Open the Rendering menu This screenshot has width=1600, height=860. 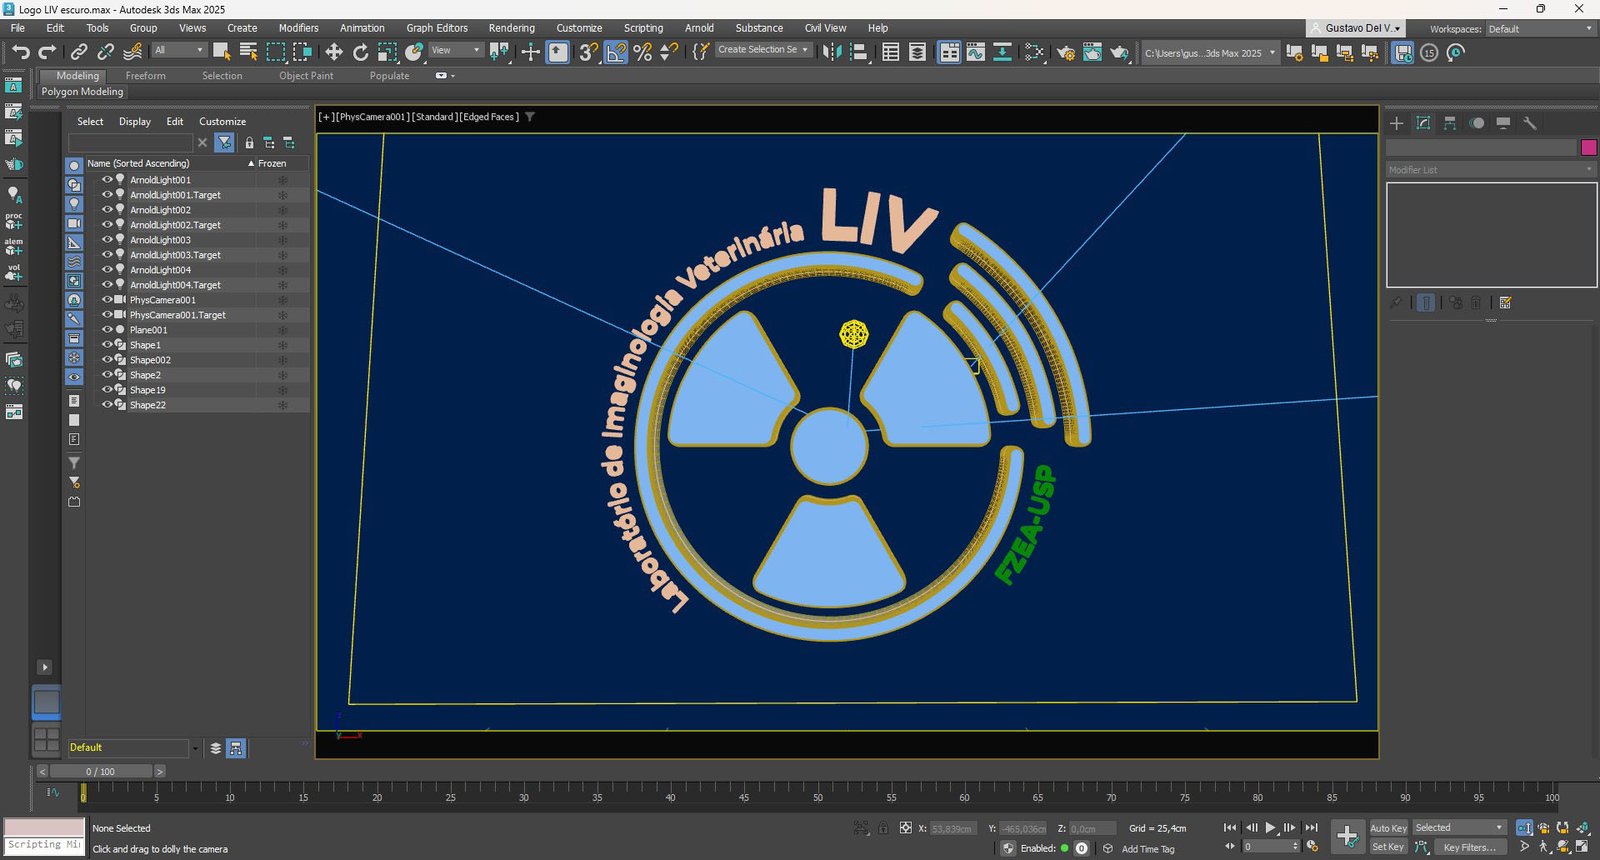tap(511, 28)
